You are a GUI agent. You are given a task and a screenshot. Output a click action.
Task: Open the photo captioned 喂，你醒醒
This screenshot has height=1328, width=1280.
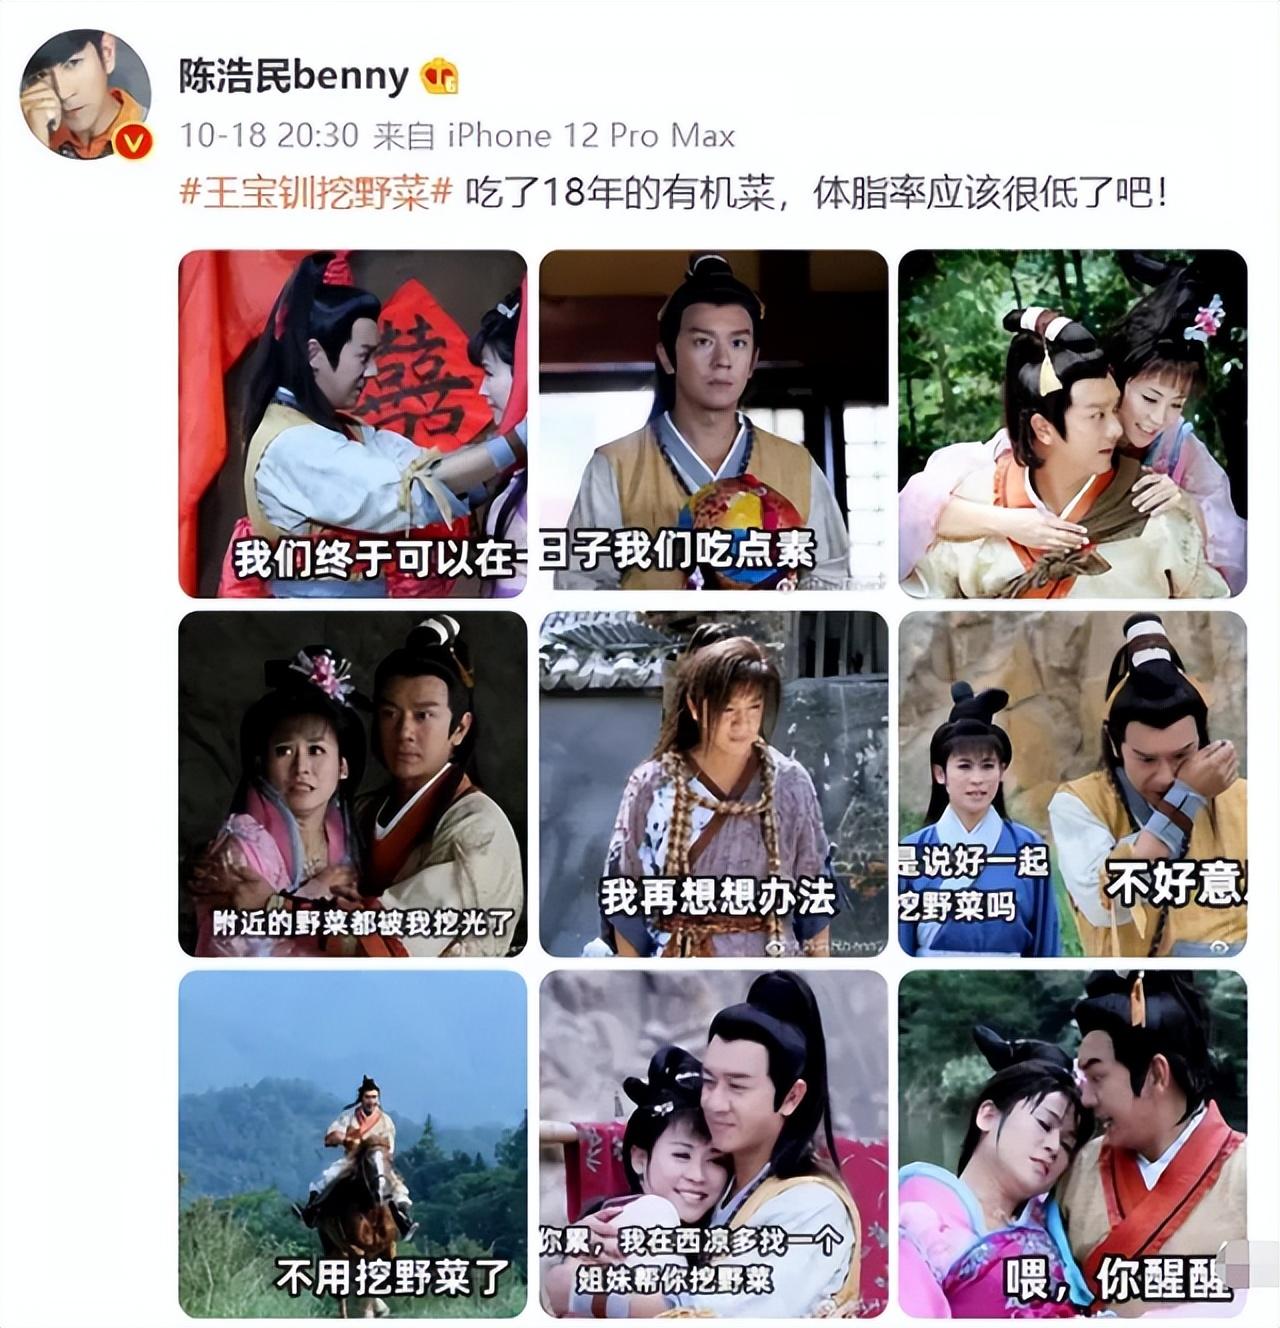(1073, 1144)
